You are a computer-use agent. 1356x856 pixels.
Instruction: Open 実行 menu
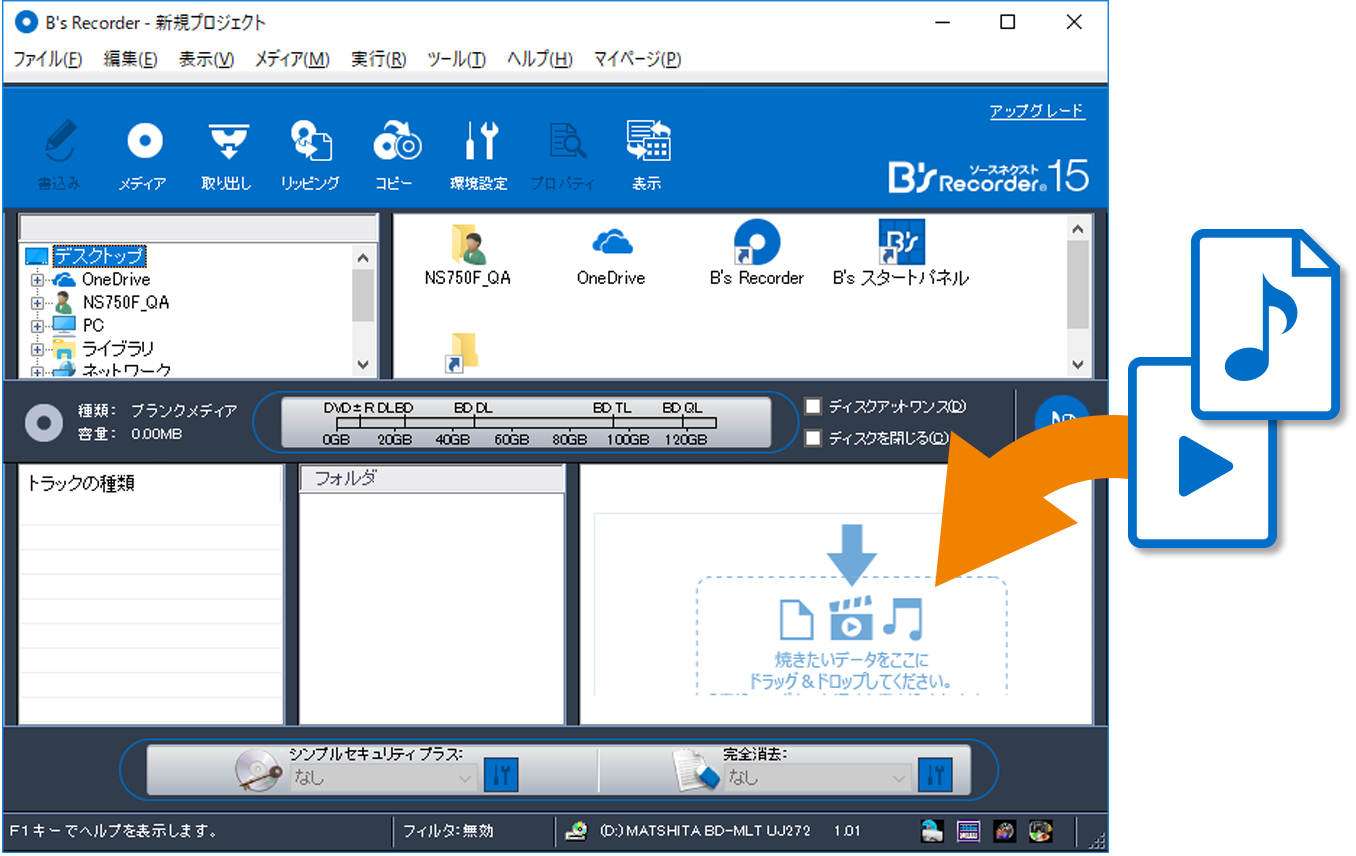pyautogui.click(x=378, y=59)
